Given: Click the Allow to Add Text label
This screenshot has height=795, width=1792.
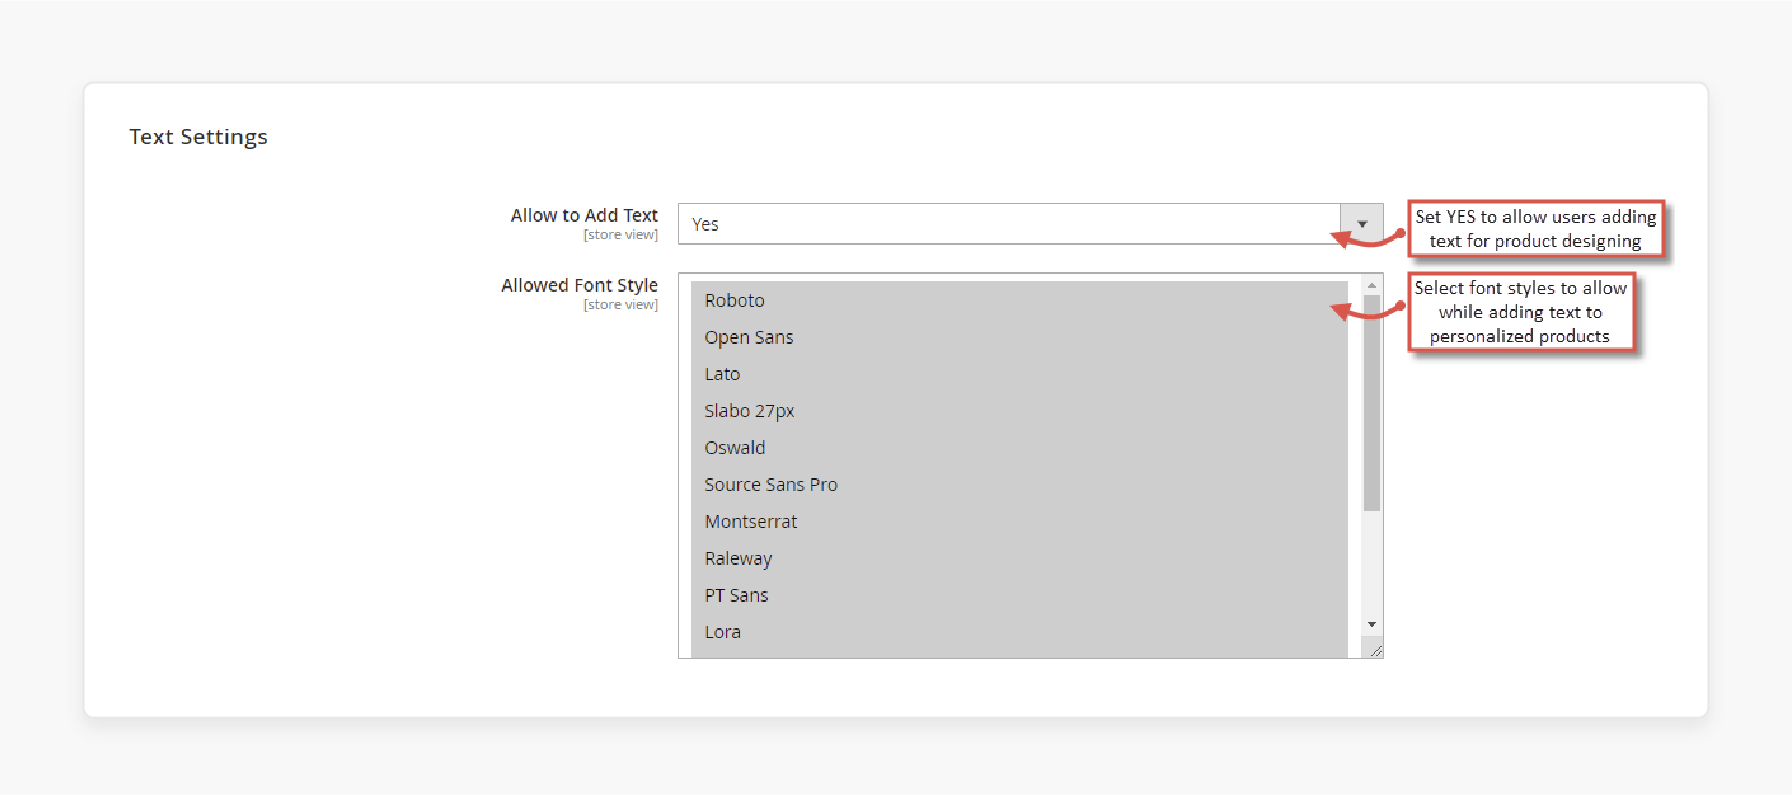Looking at the screenshot, I should point(584,215).
